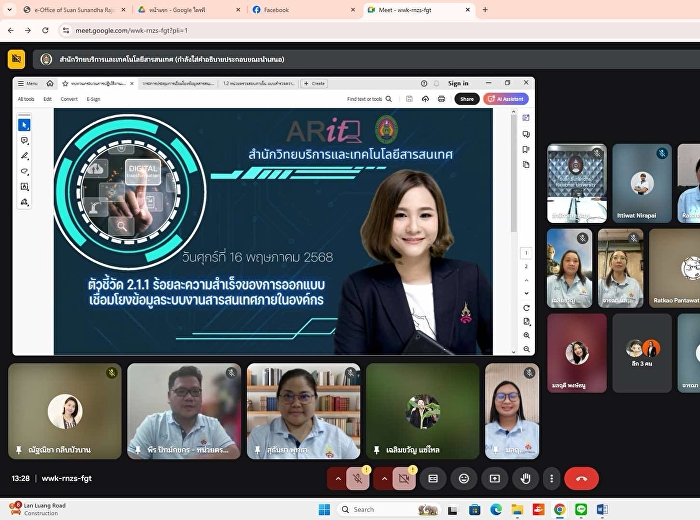Choose the Acrobat freehand draw tool

coord(25,171)
